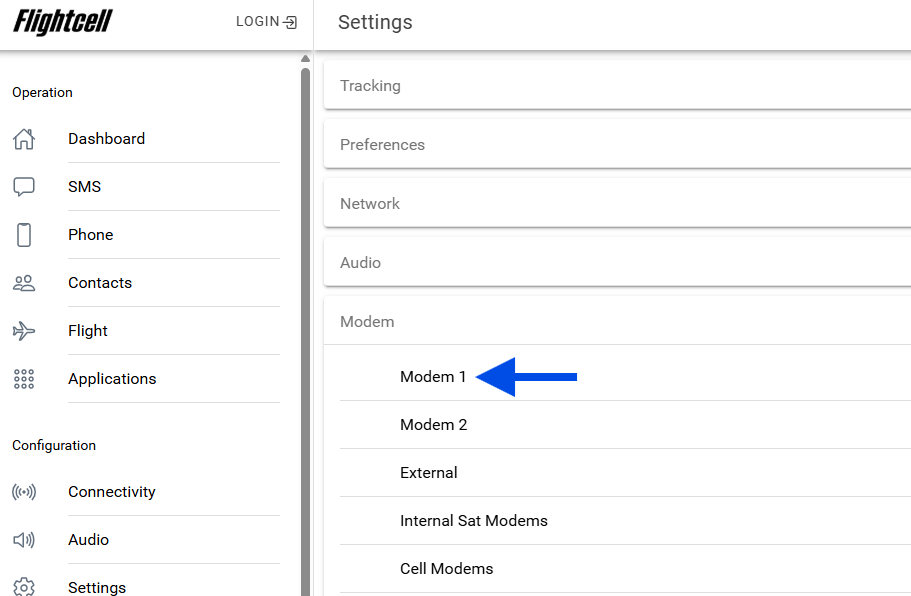This screenshot has width=911, height=596.
Task: Choose Internal Sat Modems option
Action: click(473, 521)
